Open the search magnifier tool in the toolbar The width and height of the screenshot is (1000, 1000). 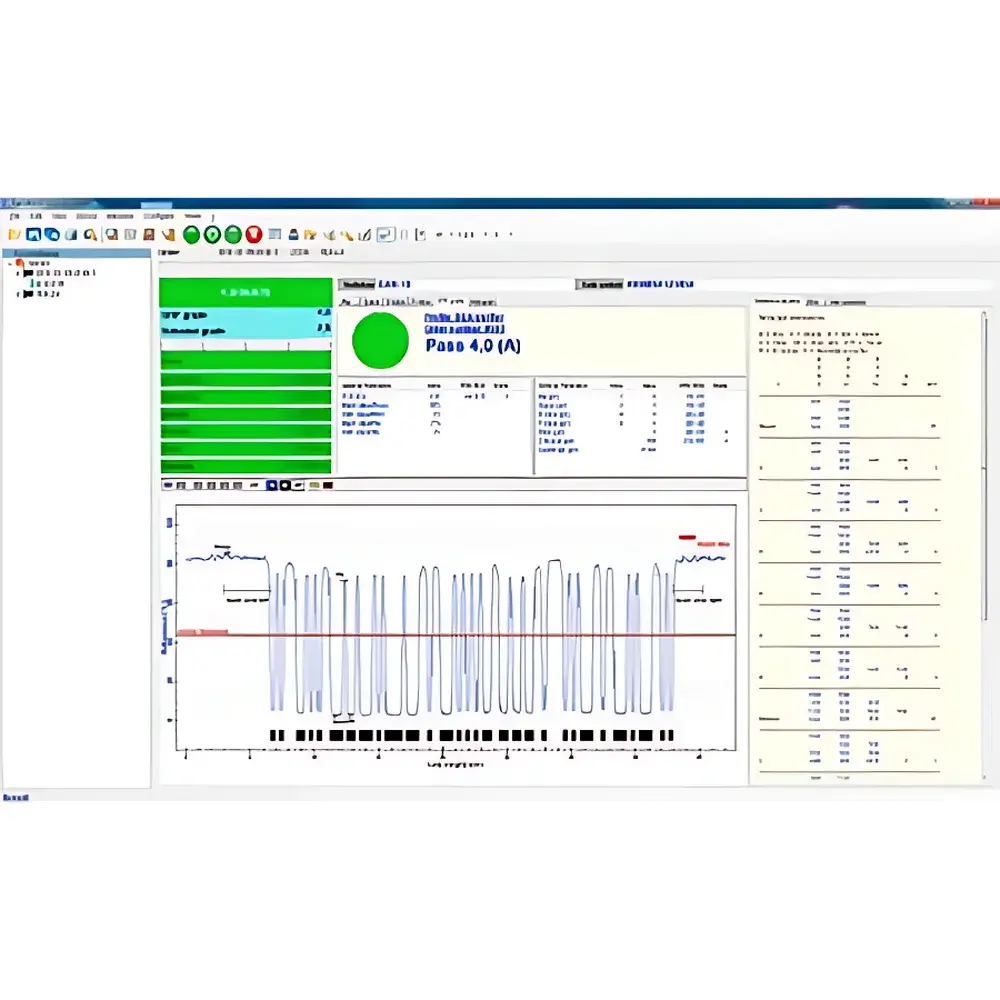click(x=91, y=234)
